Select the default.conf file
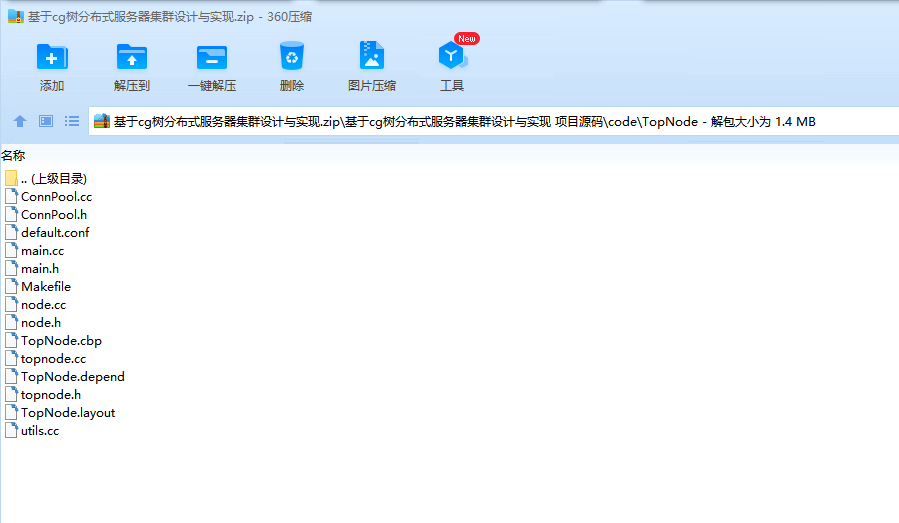Screen dimensions: 899x523 (55, 232)
